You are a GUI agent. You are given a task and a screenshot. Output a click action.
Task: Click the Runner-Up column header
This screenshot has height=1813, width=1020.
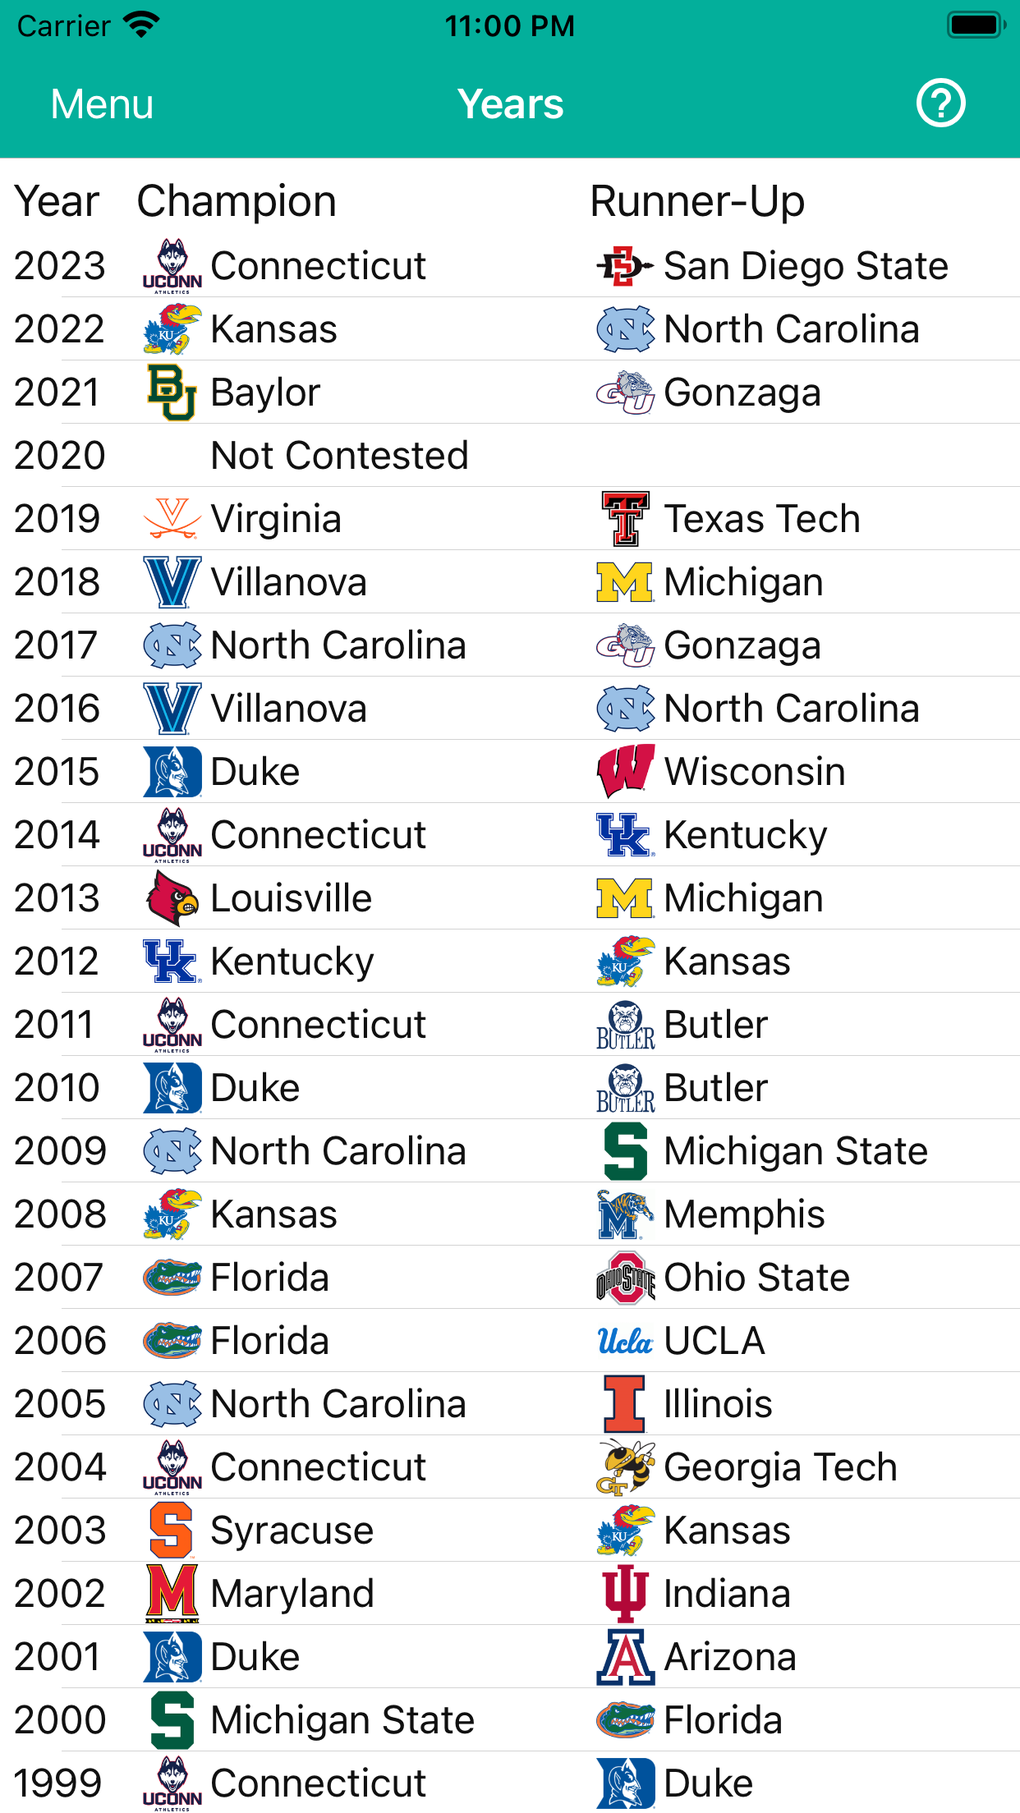point(697,201)
